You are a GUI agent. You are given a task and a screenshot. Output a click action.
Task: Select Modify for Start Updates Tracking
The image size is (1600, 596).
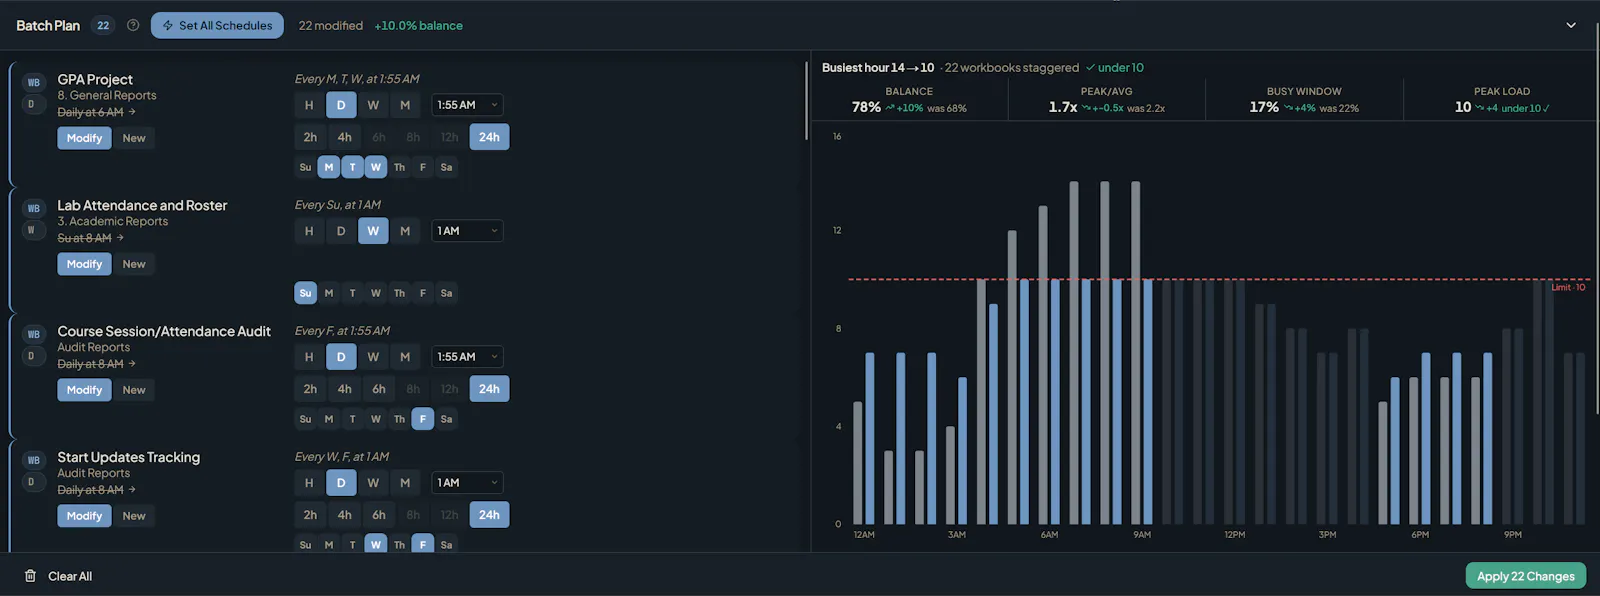(84, 516)
